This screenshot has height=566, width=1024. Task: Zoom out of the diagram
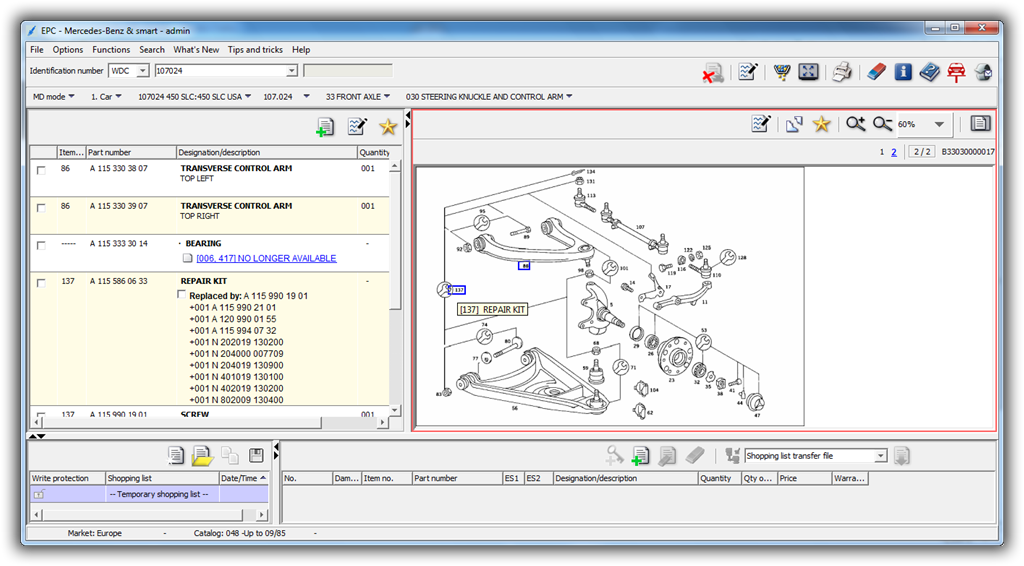pyautogui.click(x=882, y=123)
